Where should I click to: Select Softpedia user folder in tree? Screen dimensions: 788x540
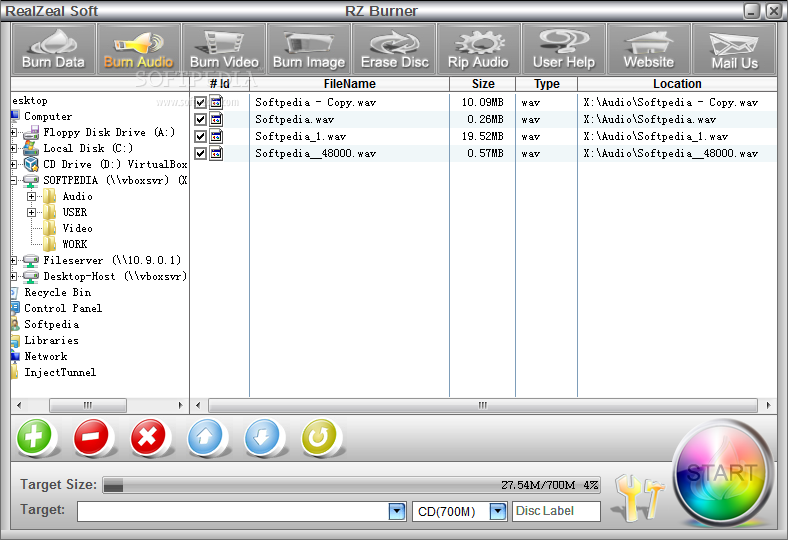coord(51,325)
